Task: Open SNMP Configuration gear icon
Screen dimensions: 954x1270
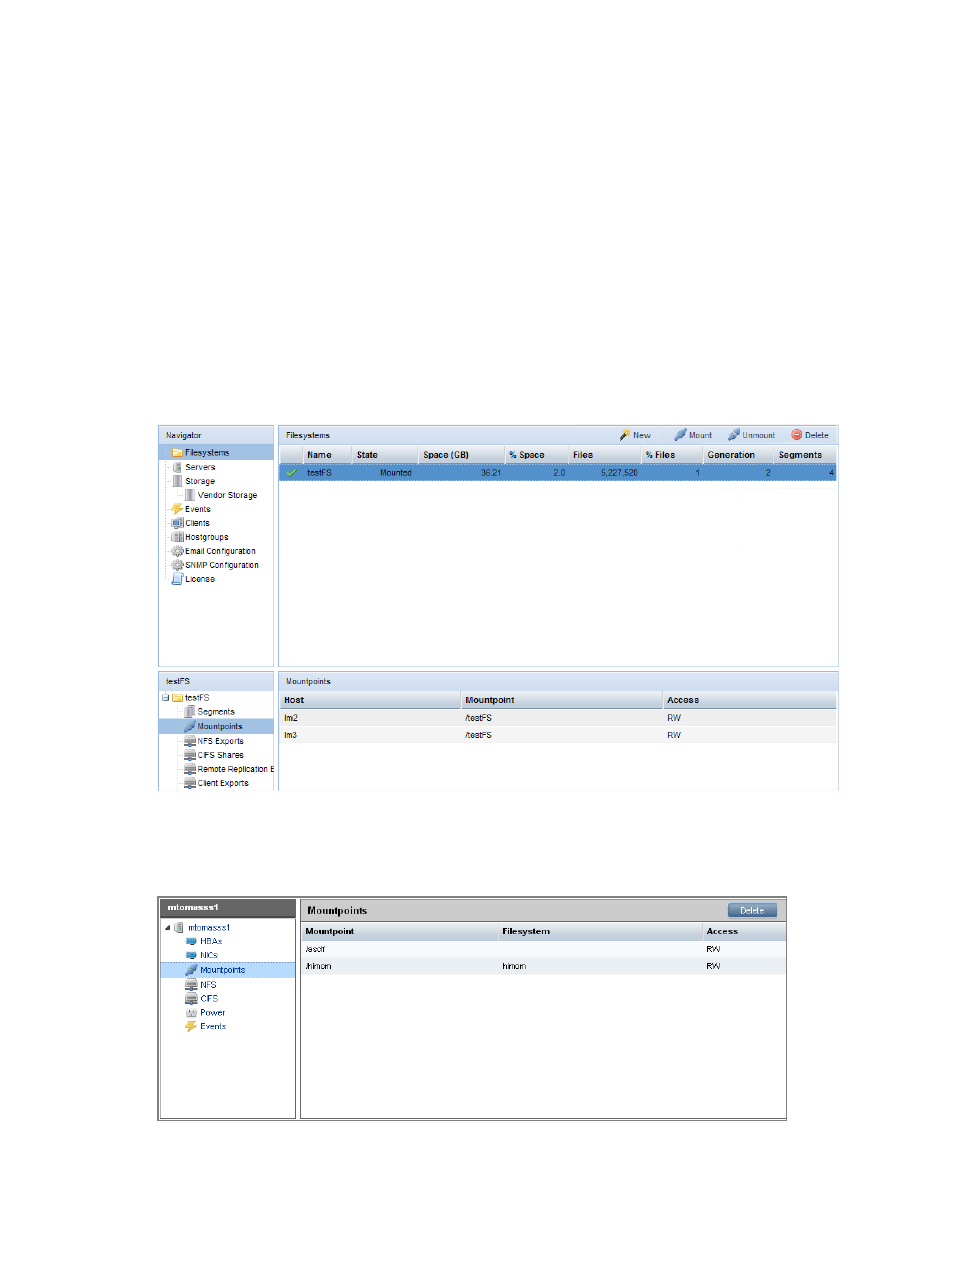Action: coord(177,565)
